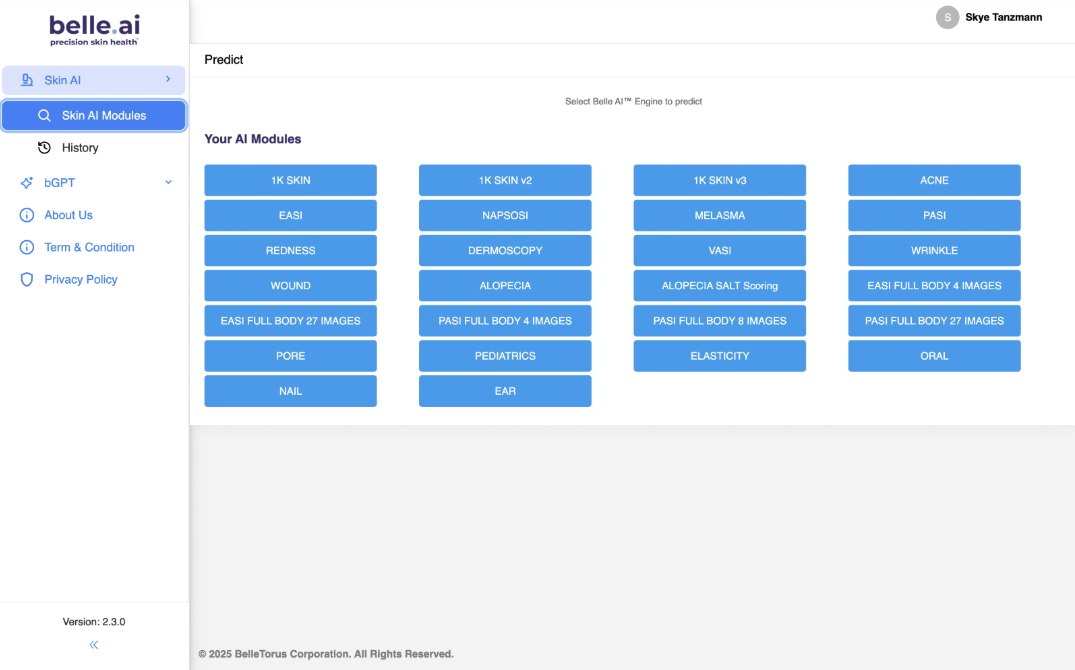Select the 1K SKIN v3 module

click(x=719, y=181)
